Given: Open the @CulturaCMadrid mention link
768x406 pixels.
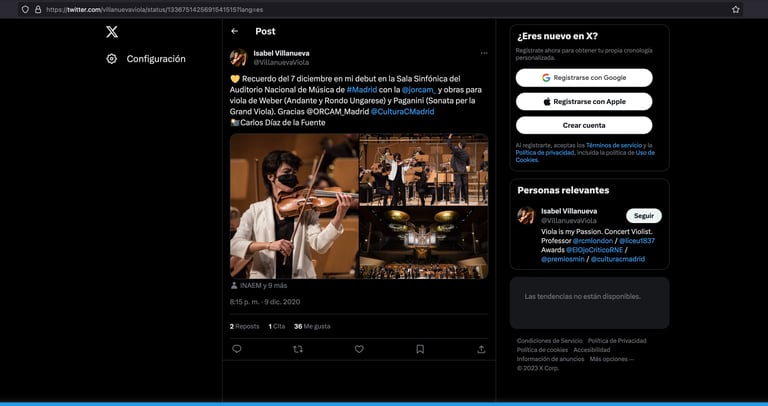Looking at the screenshot, I should coord(402,112).
